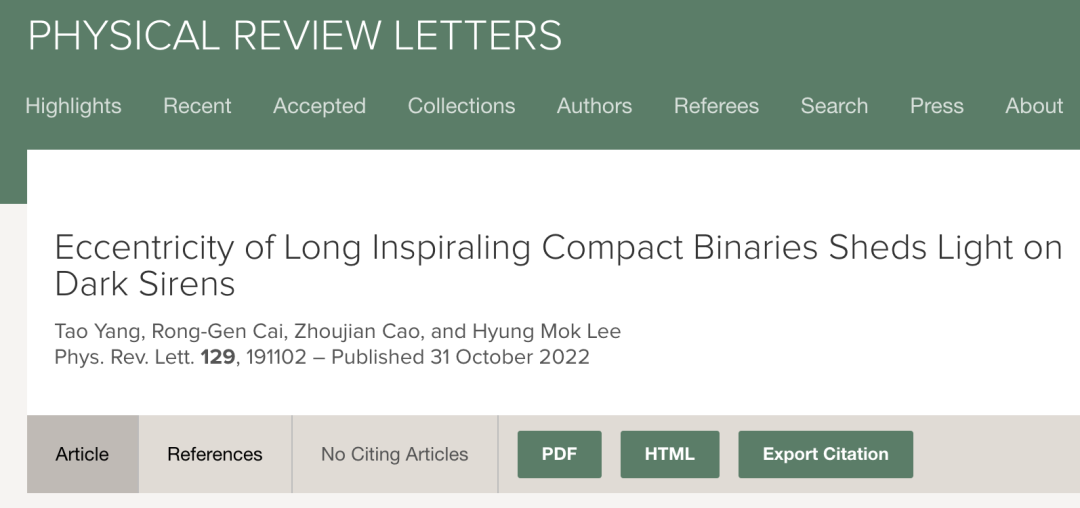This screenshot has width=1080, height=508.
Task: Select the No Citing Articles tab
Action: tap(394, 454)
